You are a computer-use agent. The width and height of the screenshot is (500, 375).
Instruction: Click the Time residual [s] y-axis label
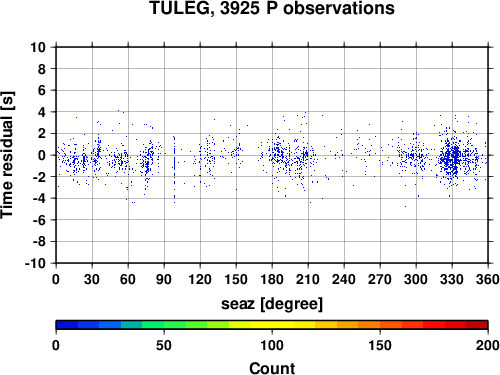7,155
